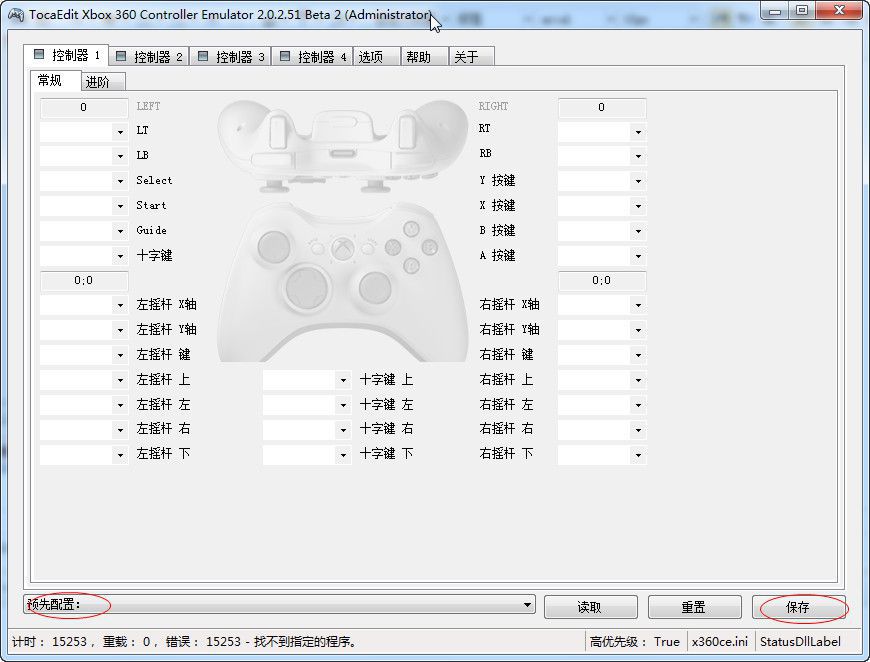Open the 十字键 右 dropdown

(x=307, y=430)
